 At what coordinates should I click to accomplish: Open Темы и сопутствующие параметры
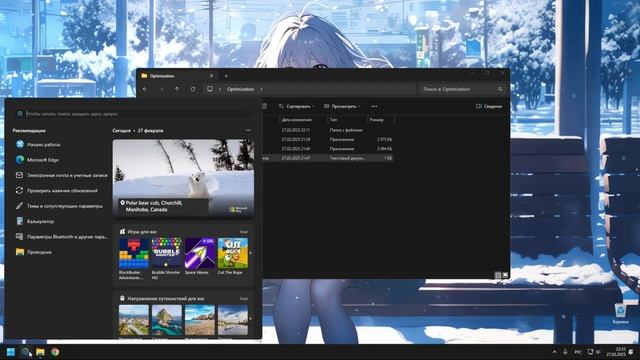pos(60,206)
